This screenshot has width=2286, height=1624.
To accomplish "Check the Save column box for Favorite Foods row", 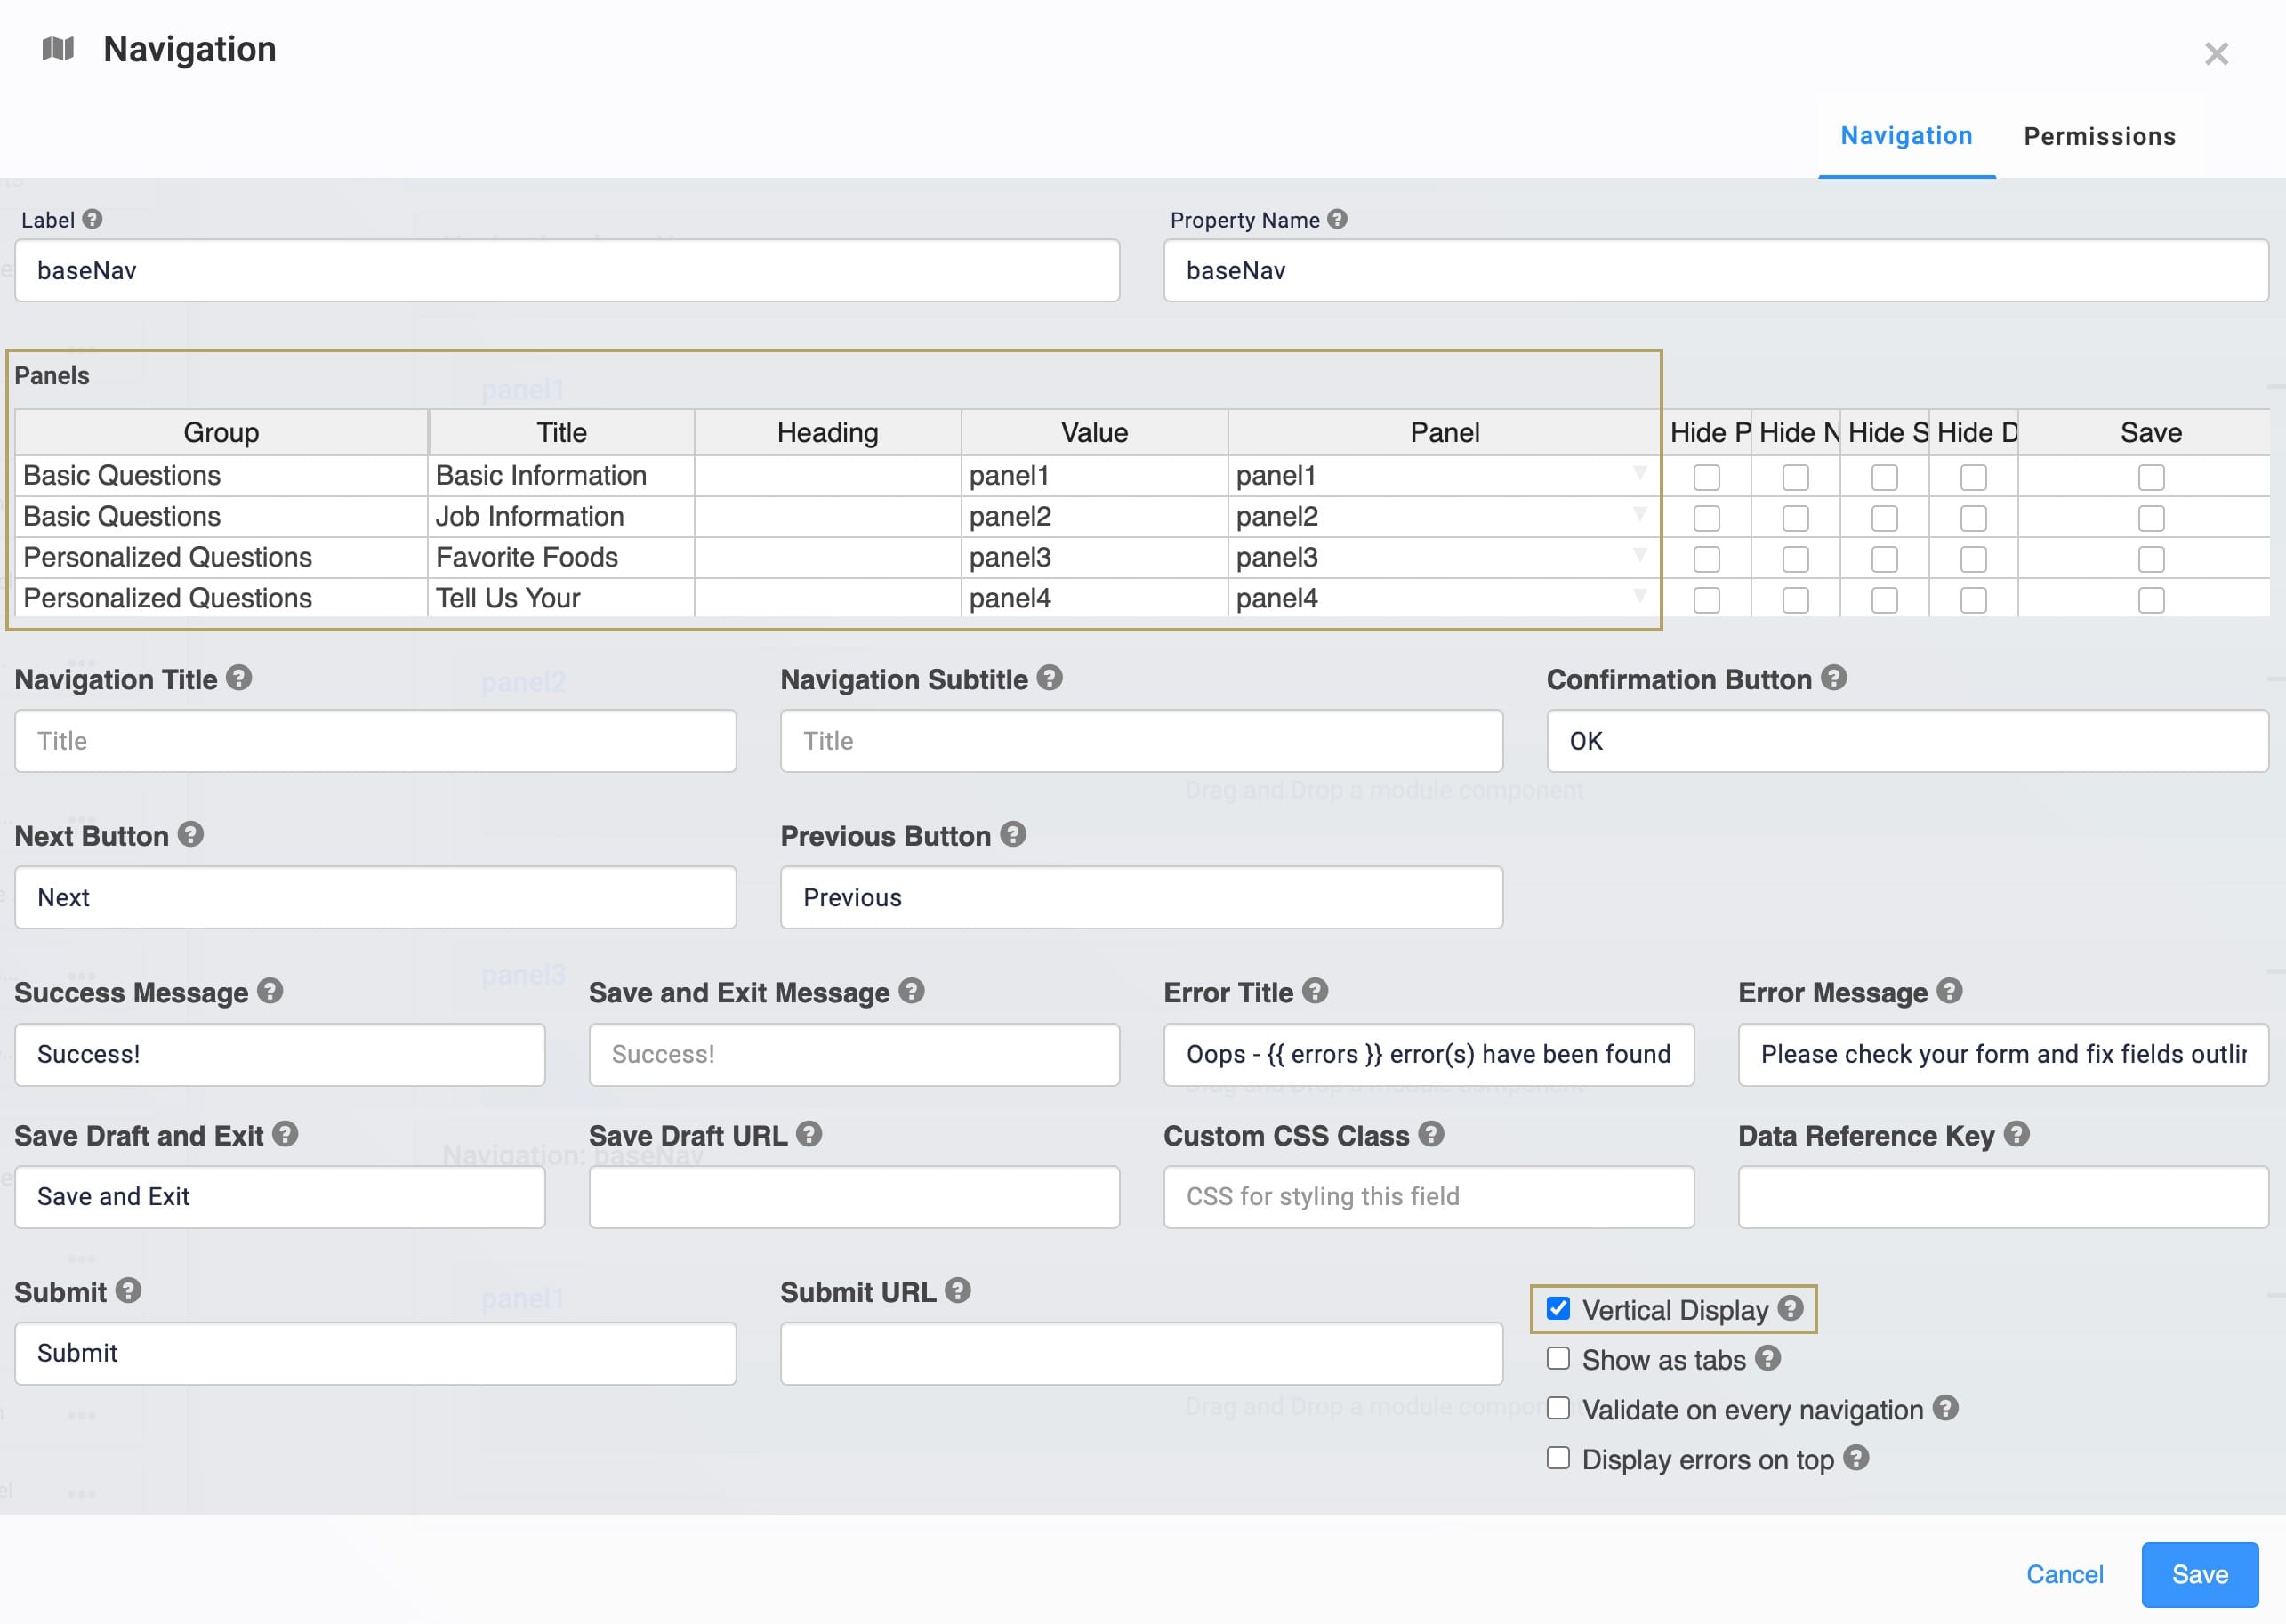I will 2151,559.
